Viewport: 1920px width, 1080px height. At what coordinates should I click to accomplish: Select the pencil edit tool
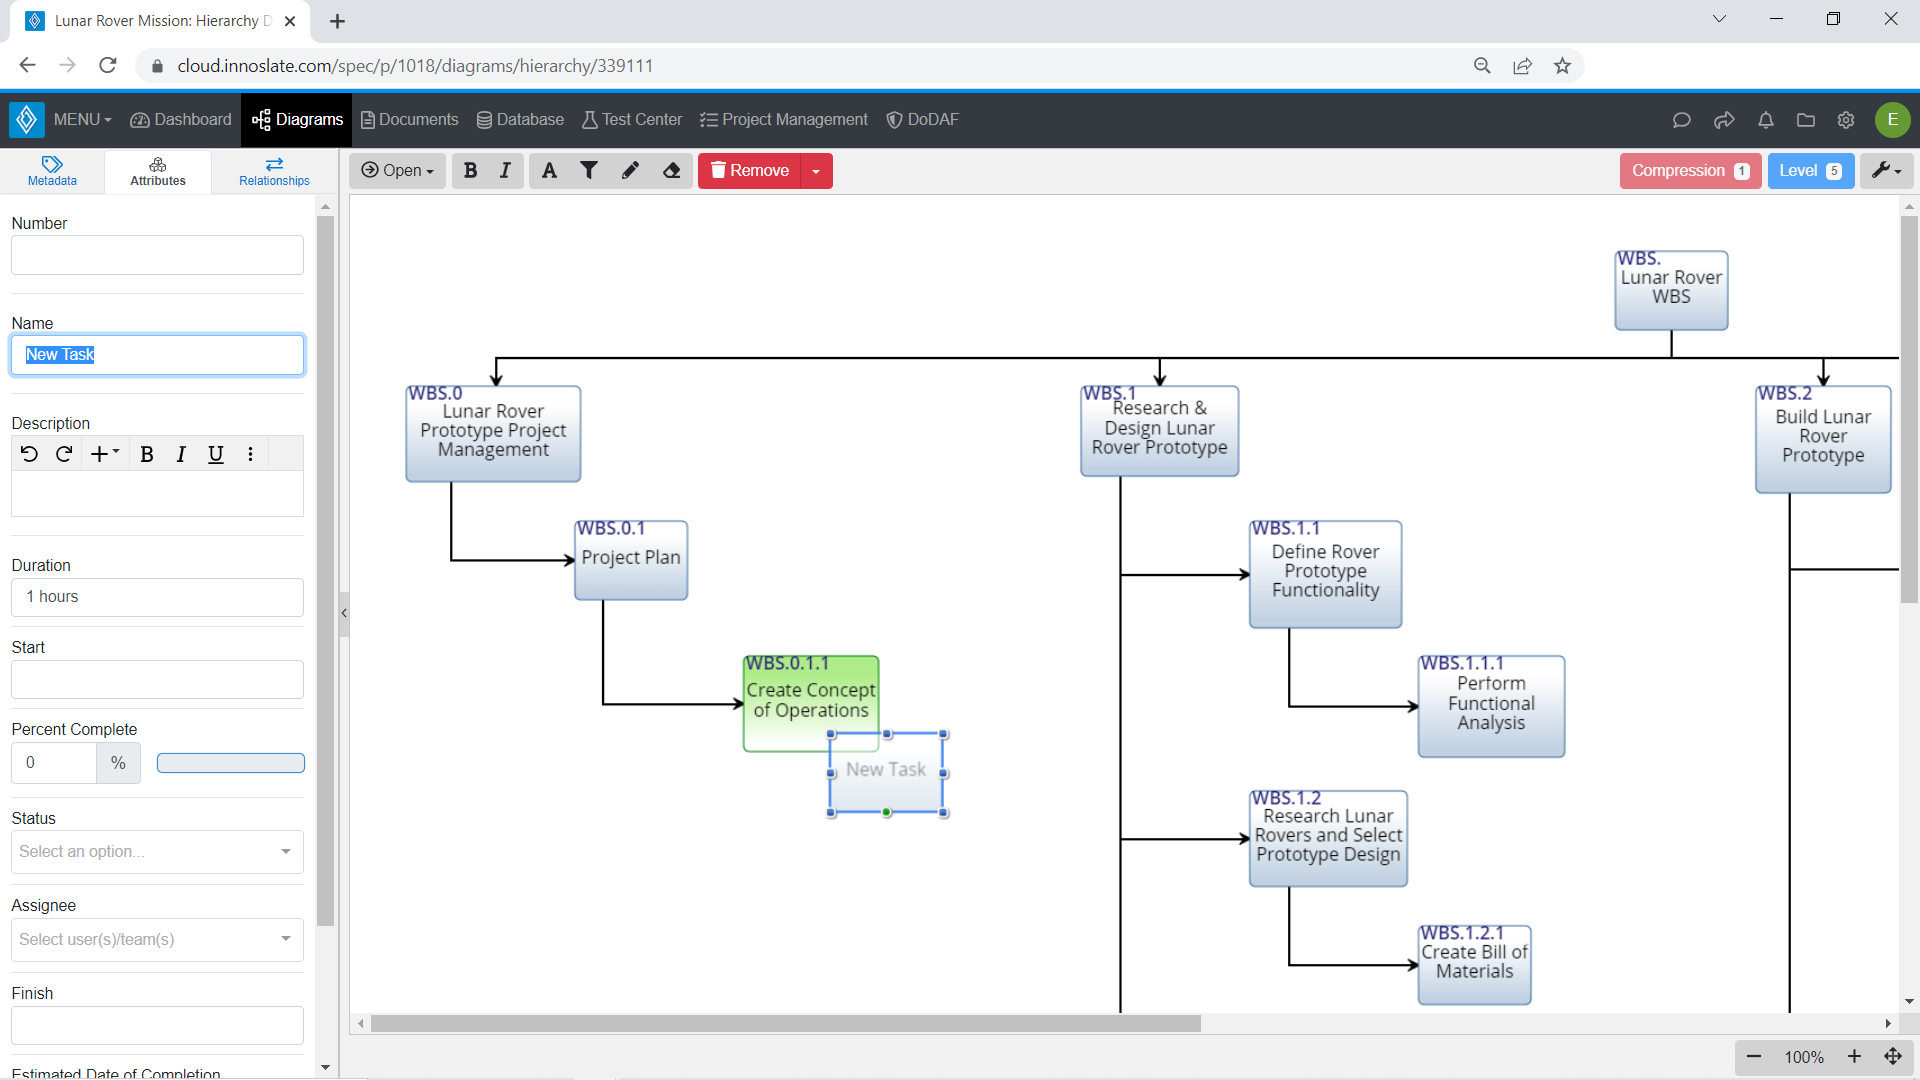(630, 171)
